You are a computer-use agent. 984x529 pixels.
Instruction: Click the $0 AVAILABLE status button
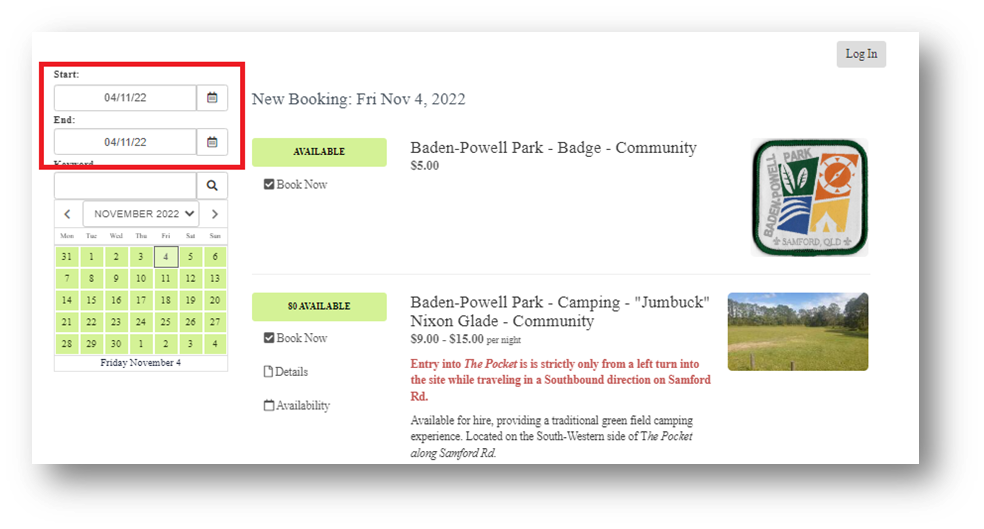(x=319, y=306)
